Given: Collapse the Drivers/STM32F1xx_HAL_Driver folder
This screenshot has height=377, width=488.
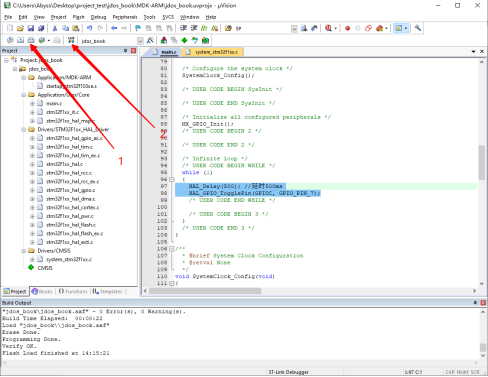Looking at the screenshot, I should [x=24, y=129].
